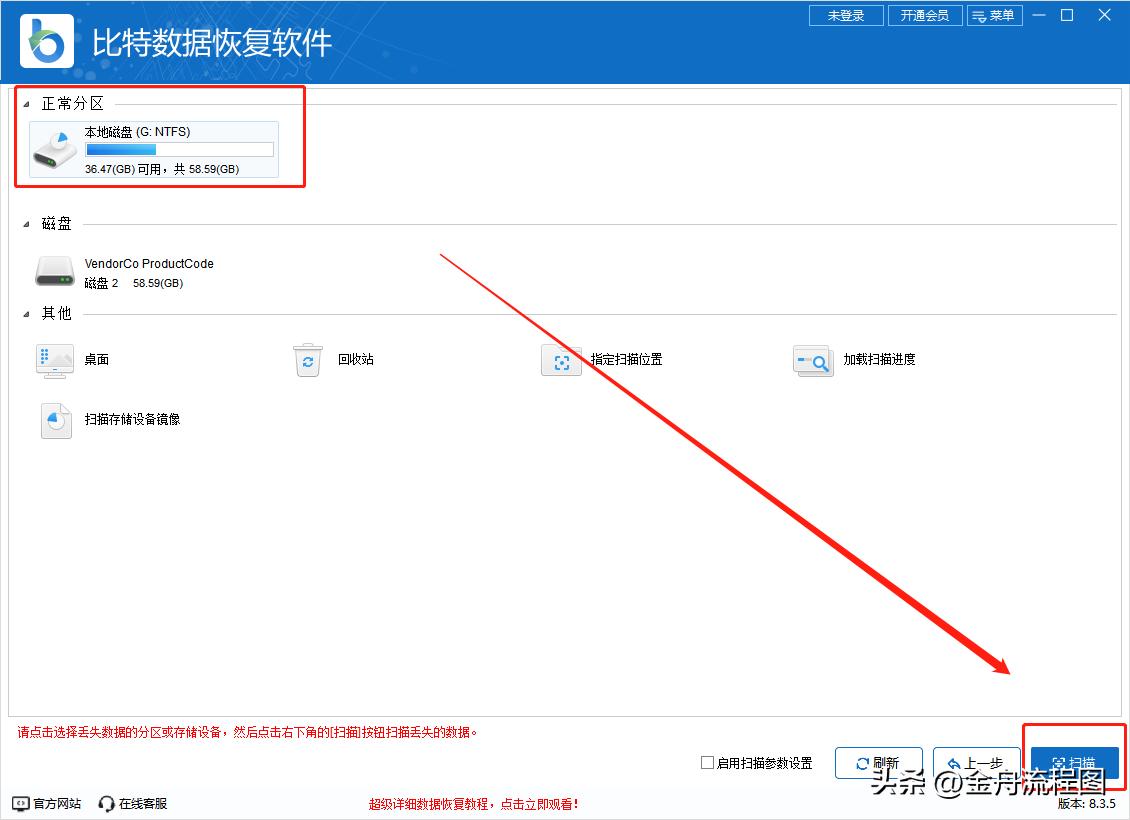This screenshot has height=820, width=1130.
Task: Enable 启用扫描参数设置 checkbox
Action: pos(705,762)
